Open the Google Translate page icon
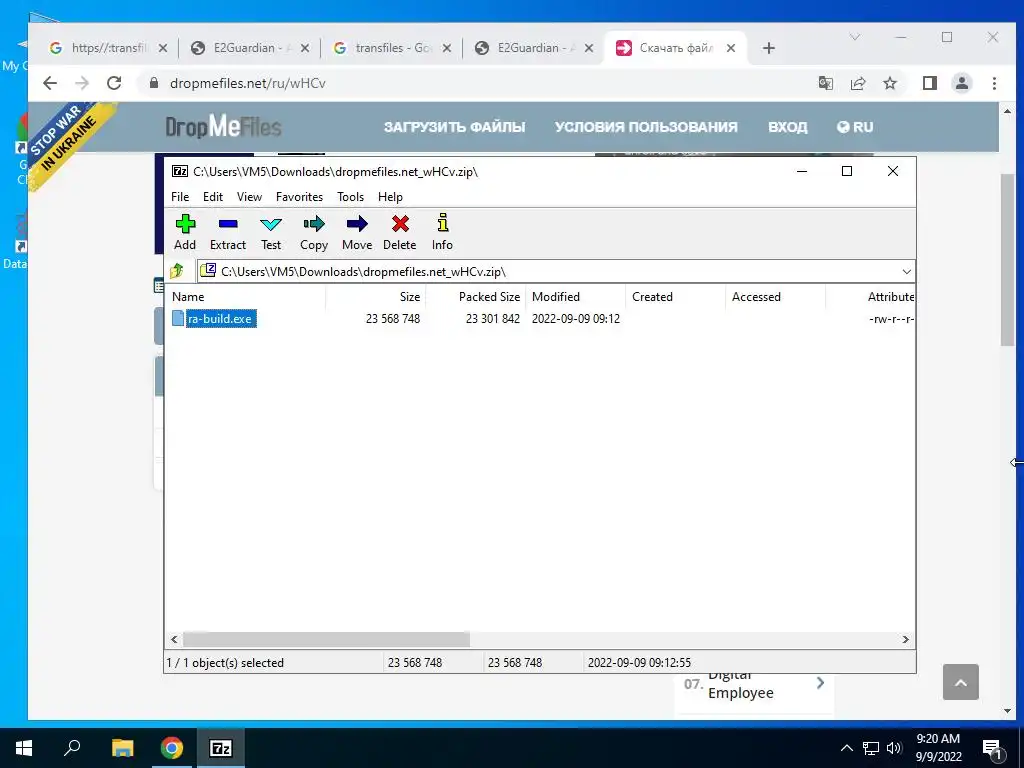 pyautogui.click(x=825, y=83)
